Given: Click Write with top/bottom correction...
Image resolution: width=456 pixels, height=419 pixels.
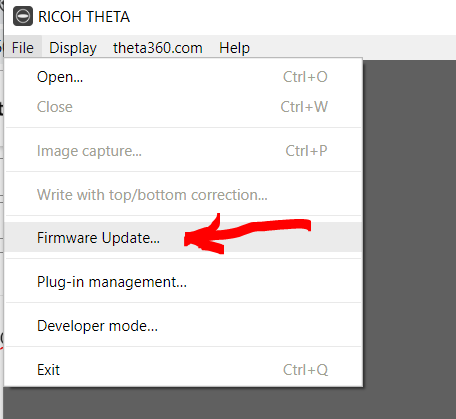Looking at the screenshot, I should coord(184,195).
